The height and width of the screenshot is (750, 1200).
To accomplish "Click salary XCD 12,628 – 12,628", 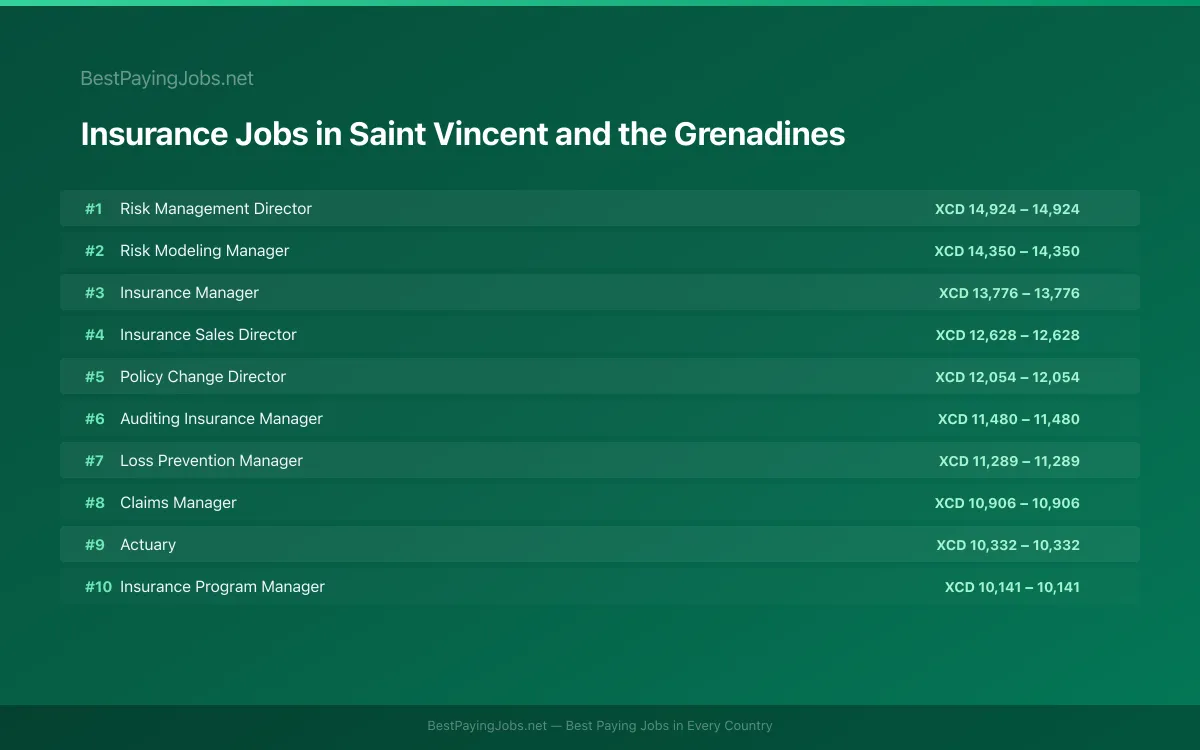I will (x=1008, y=335).
